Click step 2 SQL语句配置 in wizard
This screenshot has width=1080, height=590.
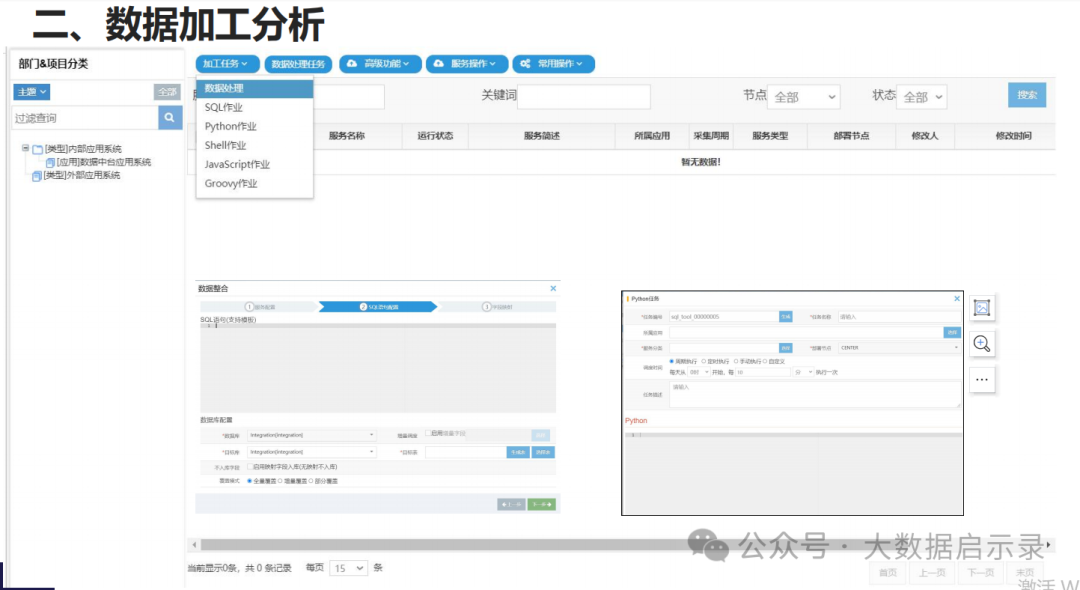pyautogui.click(x=377, y=306)
